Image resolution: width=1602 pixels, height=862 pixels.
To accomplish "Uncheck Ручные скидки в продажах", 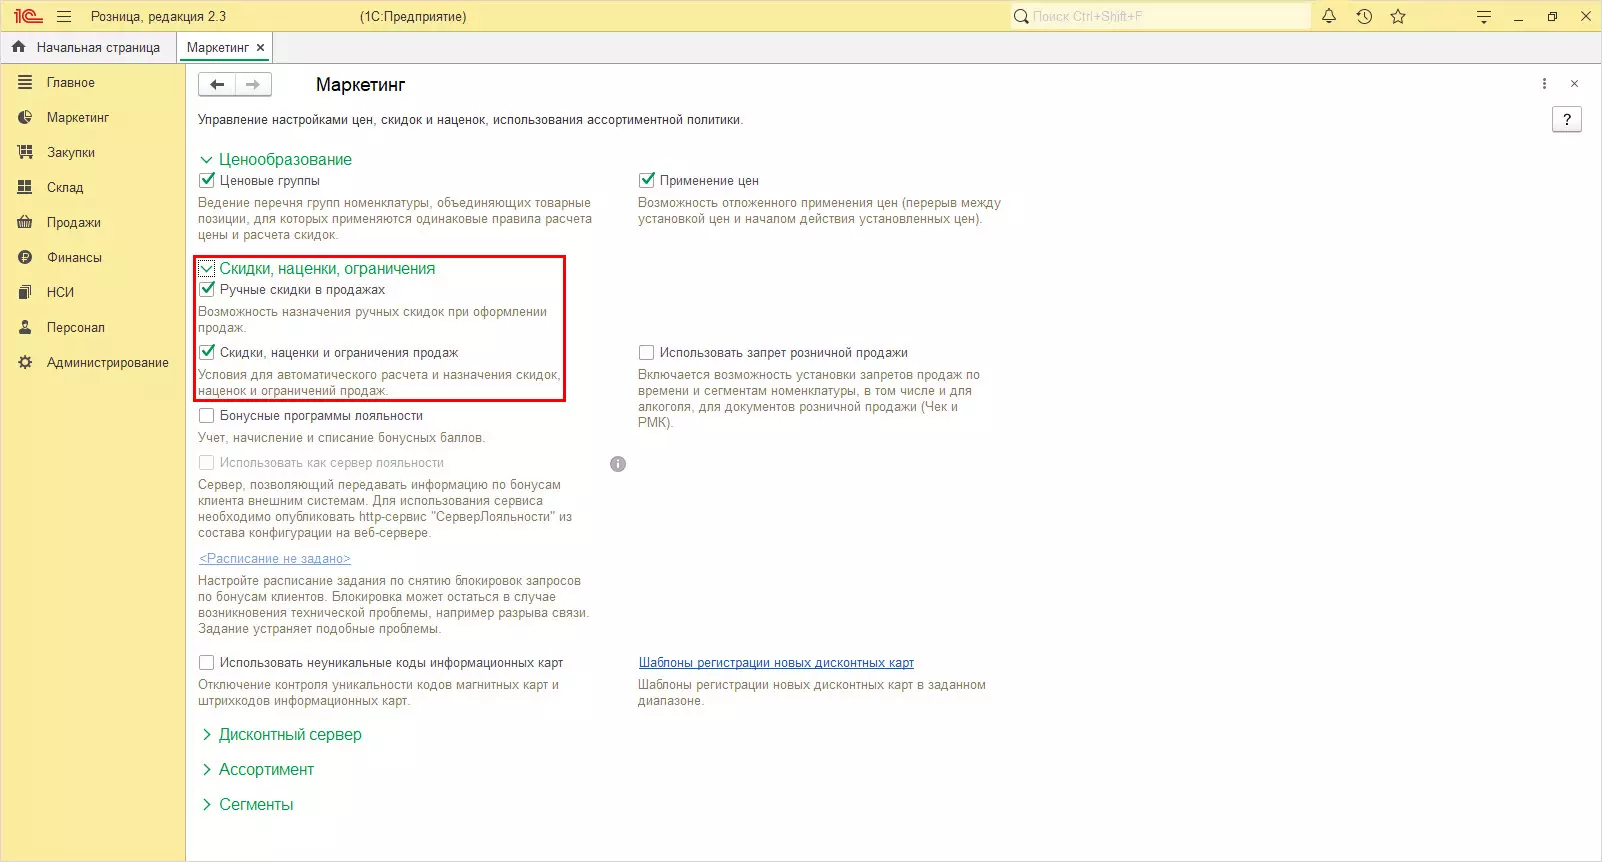I will 207,290.
